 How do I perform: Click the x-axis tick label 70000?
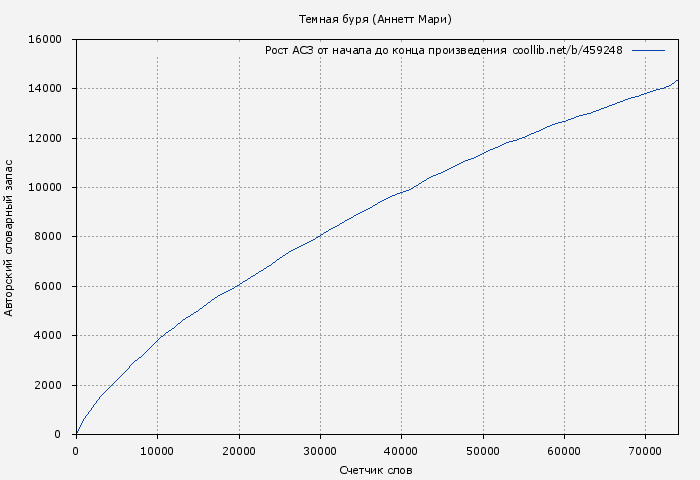(x=645, y=451)
